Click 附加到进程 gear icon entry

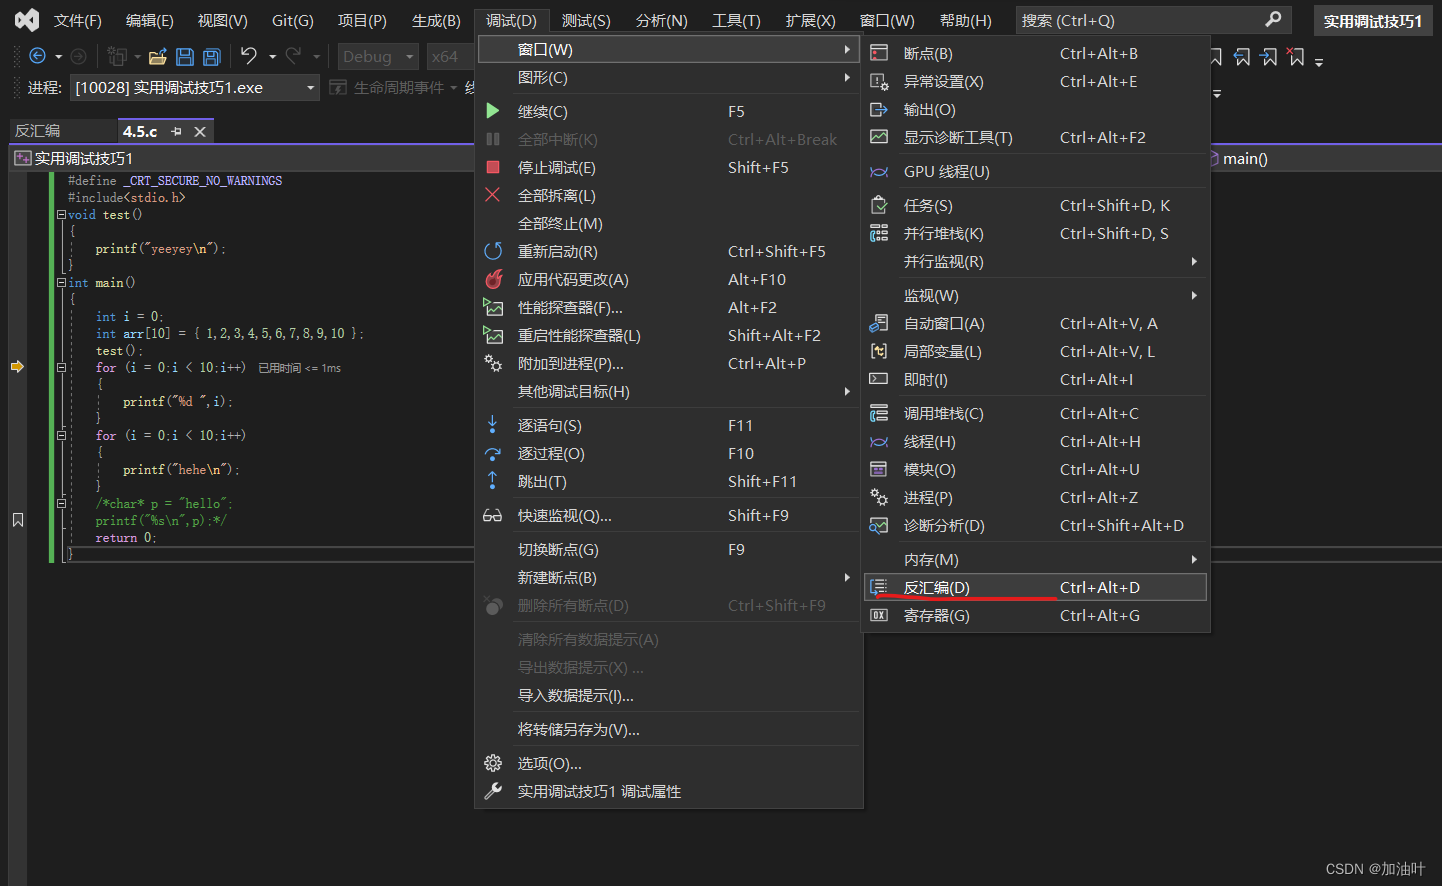(x=668, y=363)
